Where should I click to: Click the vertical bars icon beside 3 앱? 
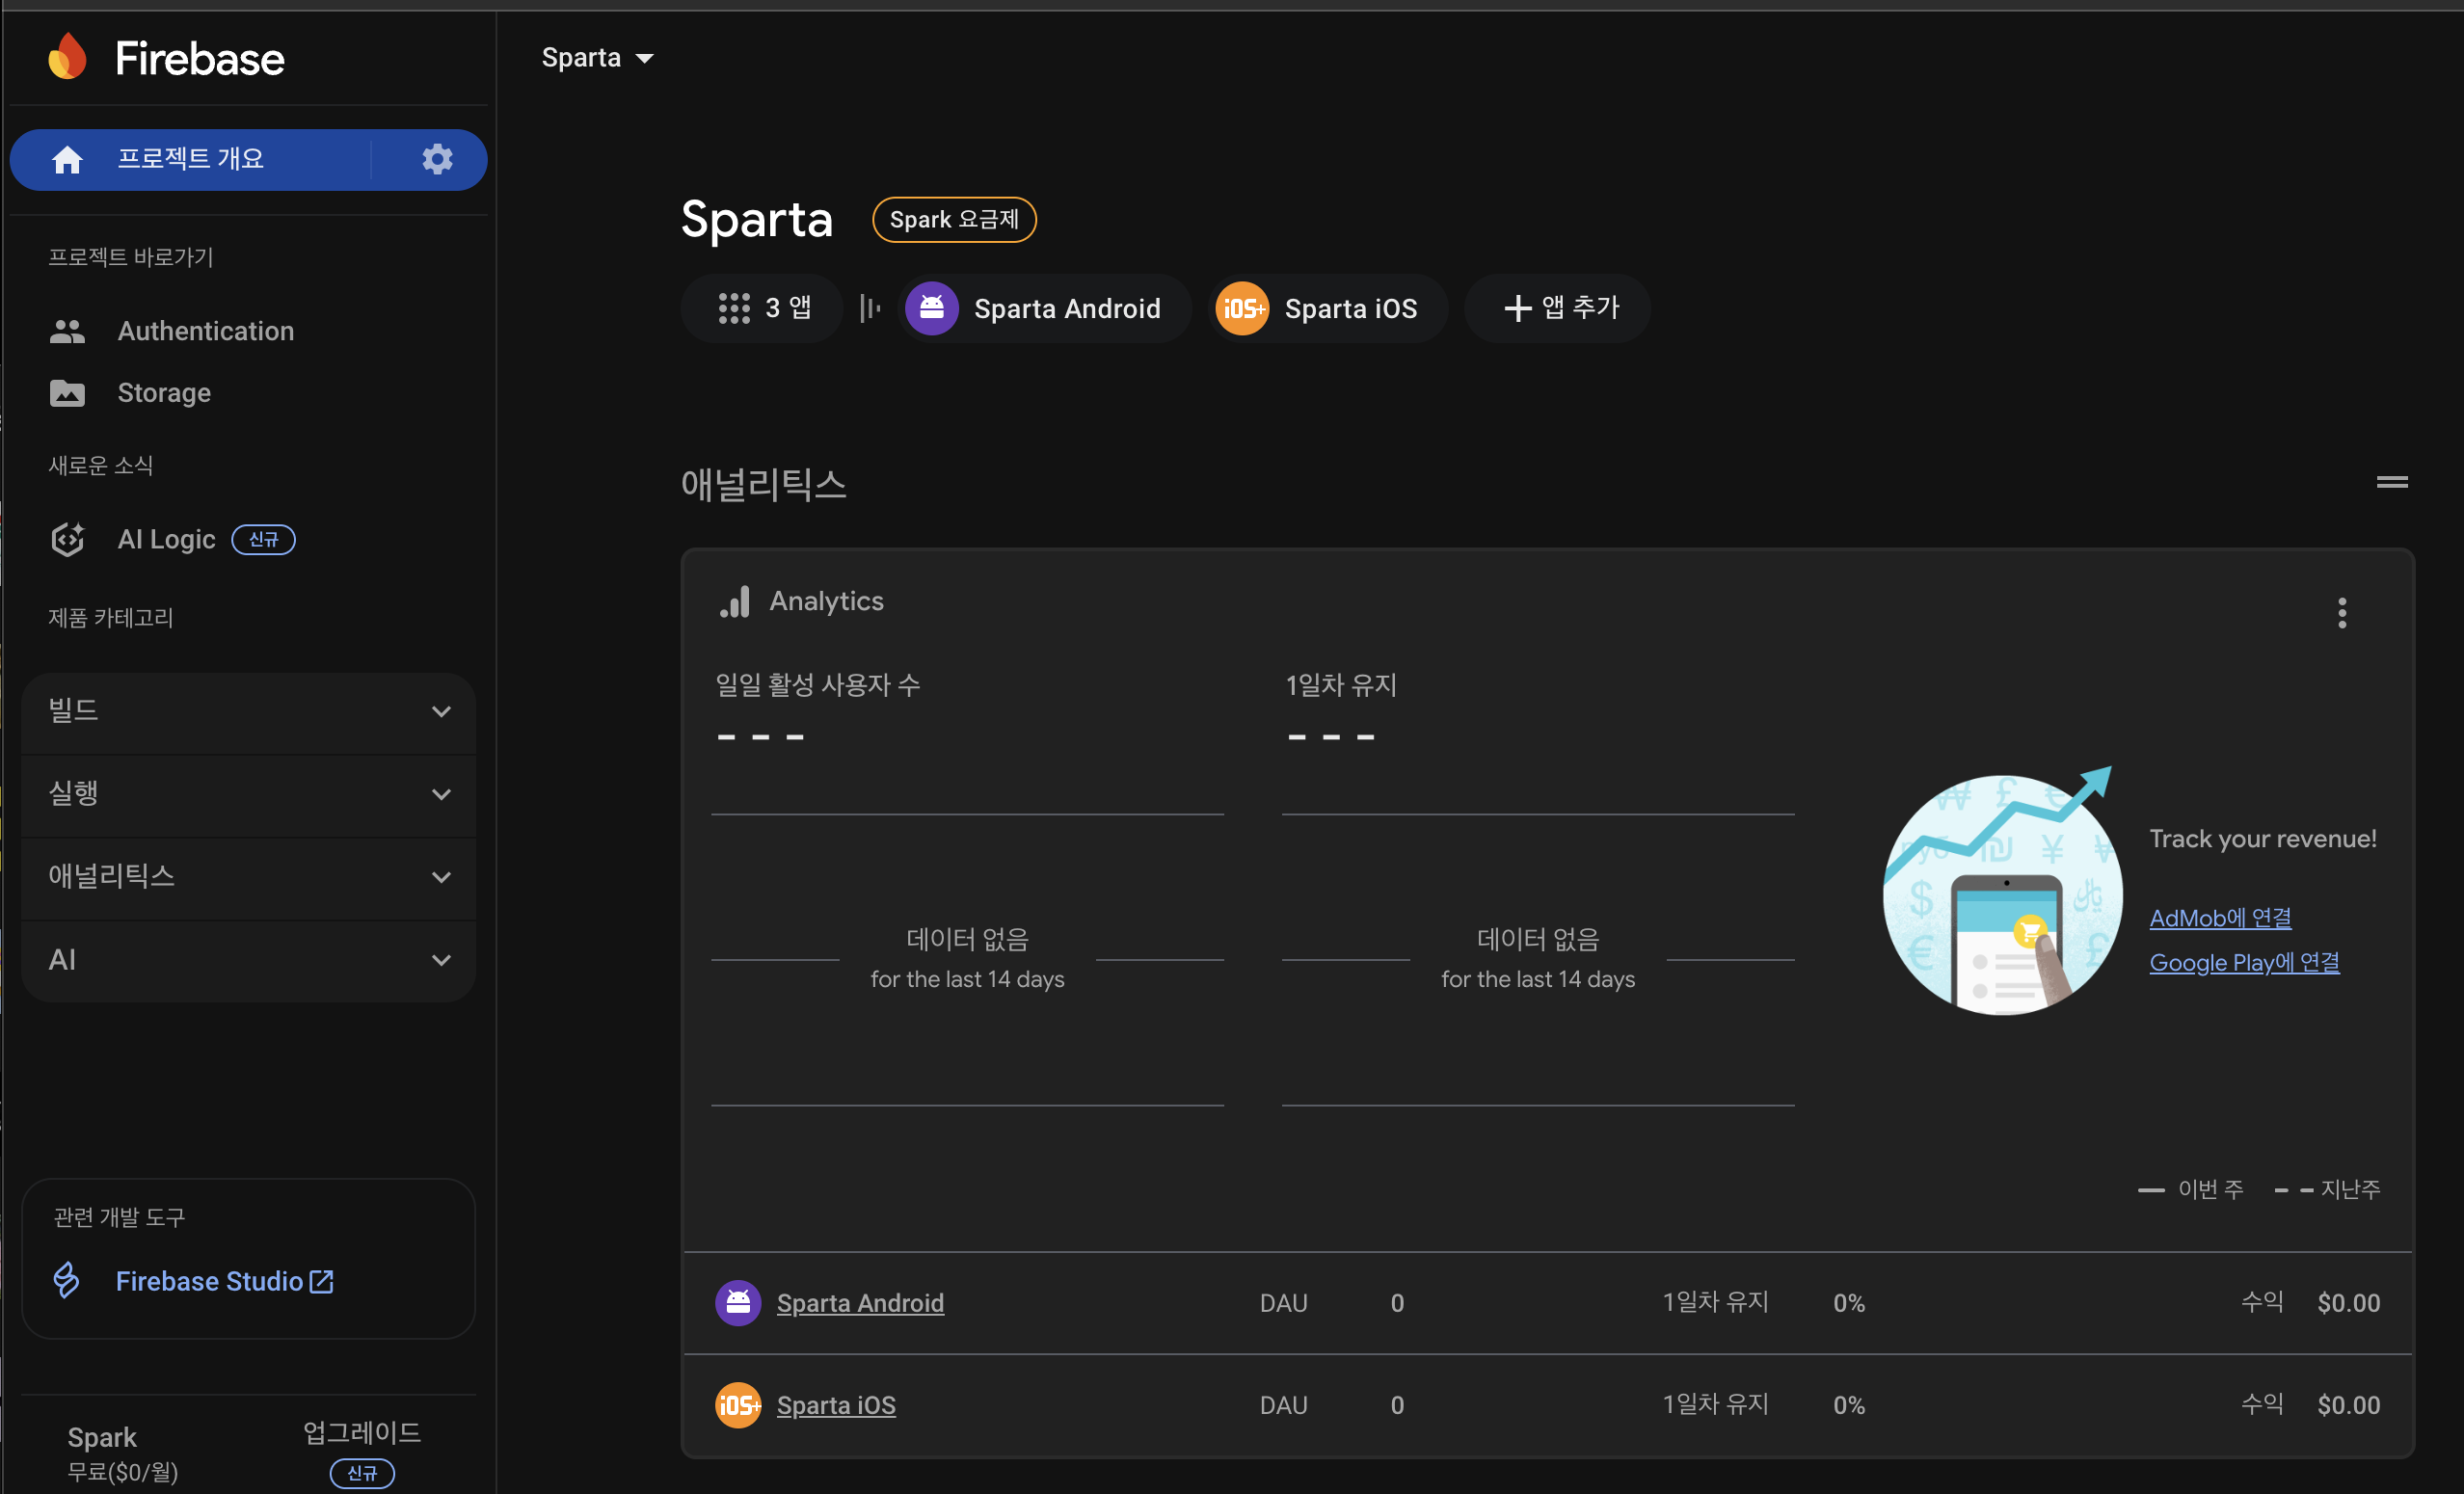point(870,308)
